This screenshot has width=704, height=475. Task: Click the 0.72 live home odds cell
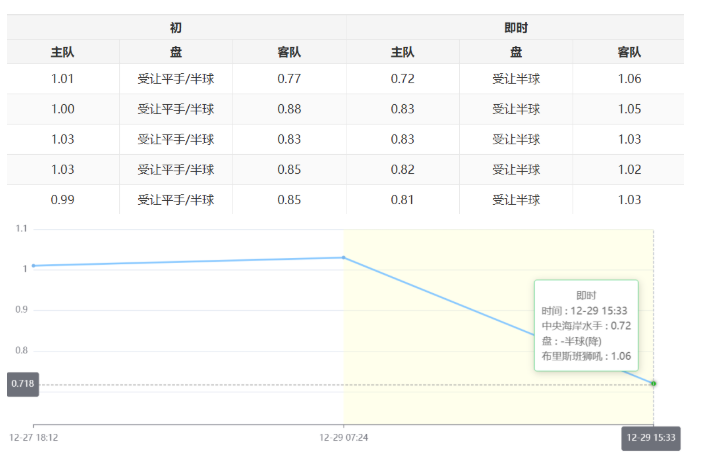[403, 79]
